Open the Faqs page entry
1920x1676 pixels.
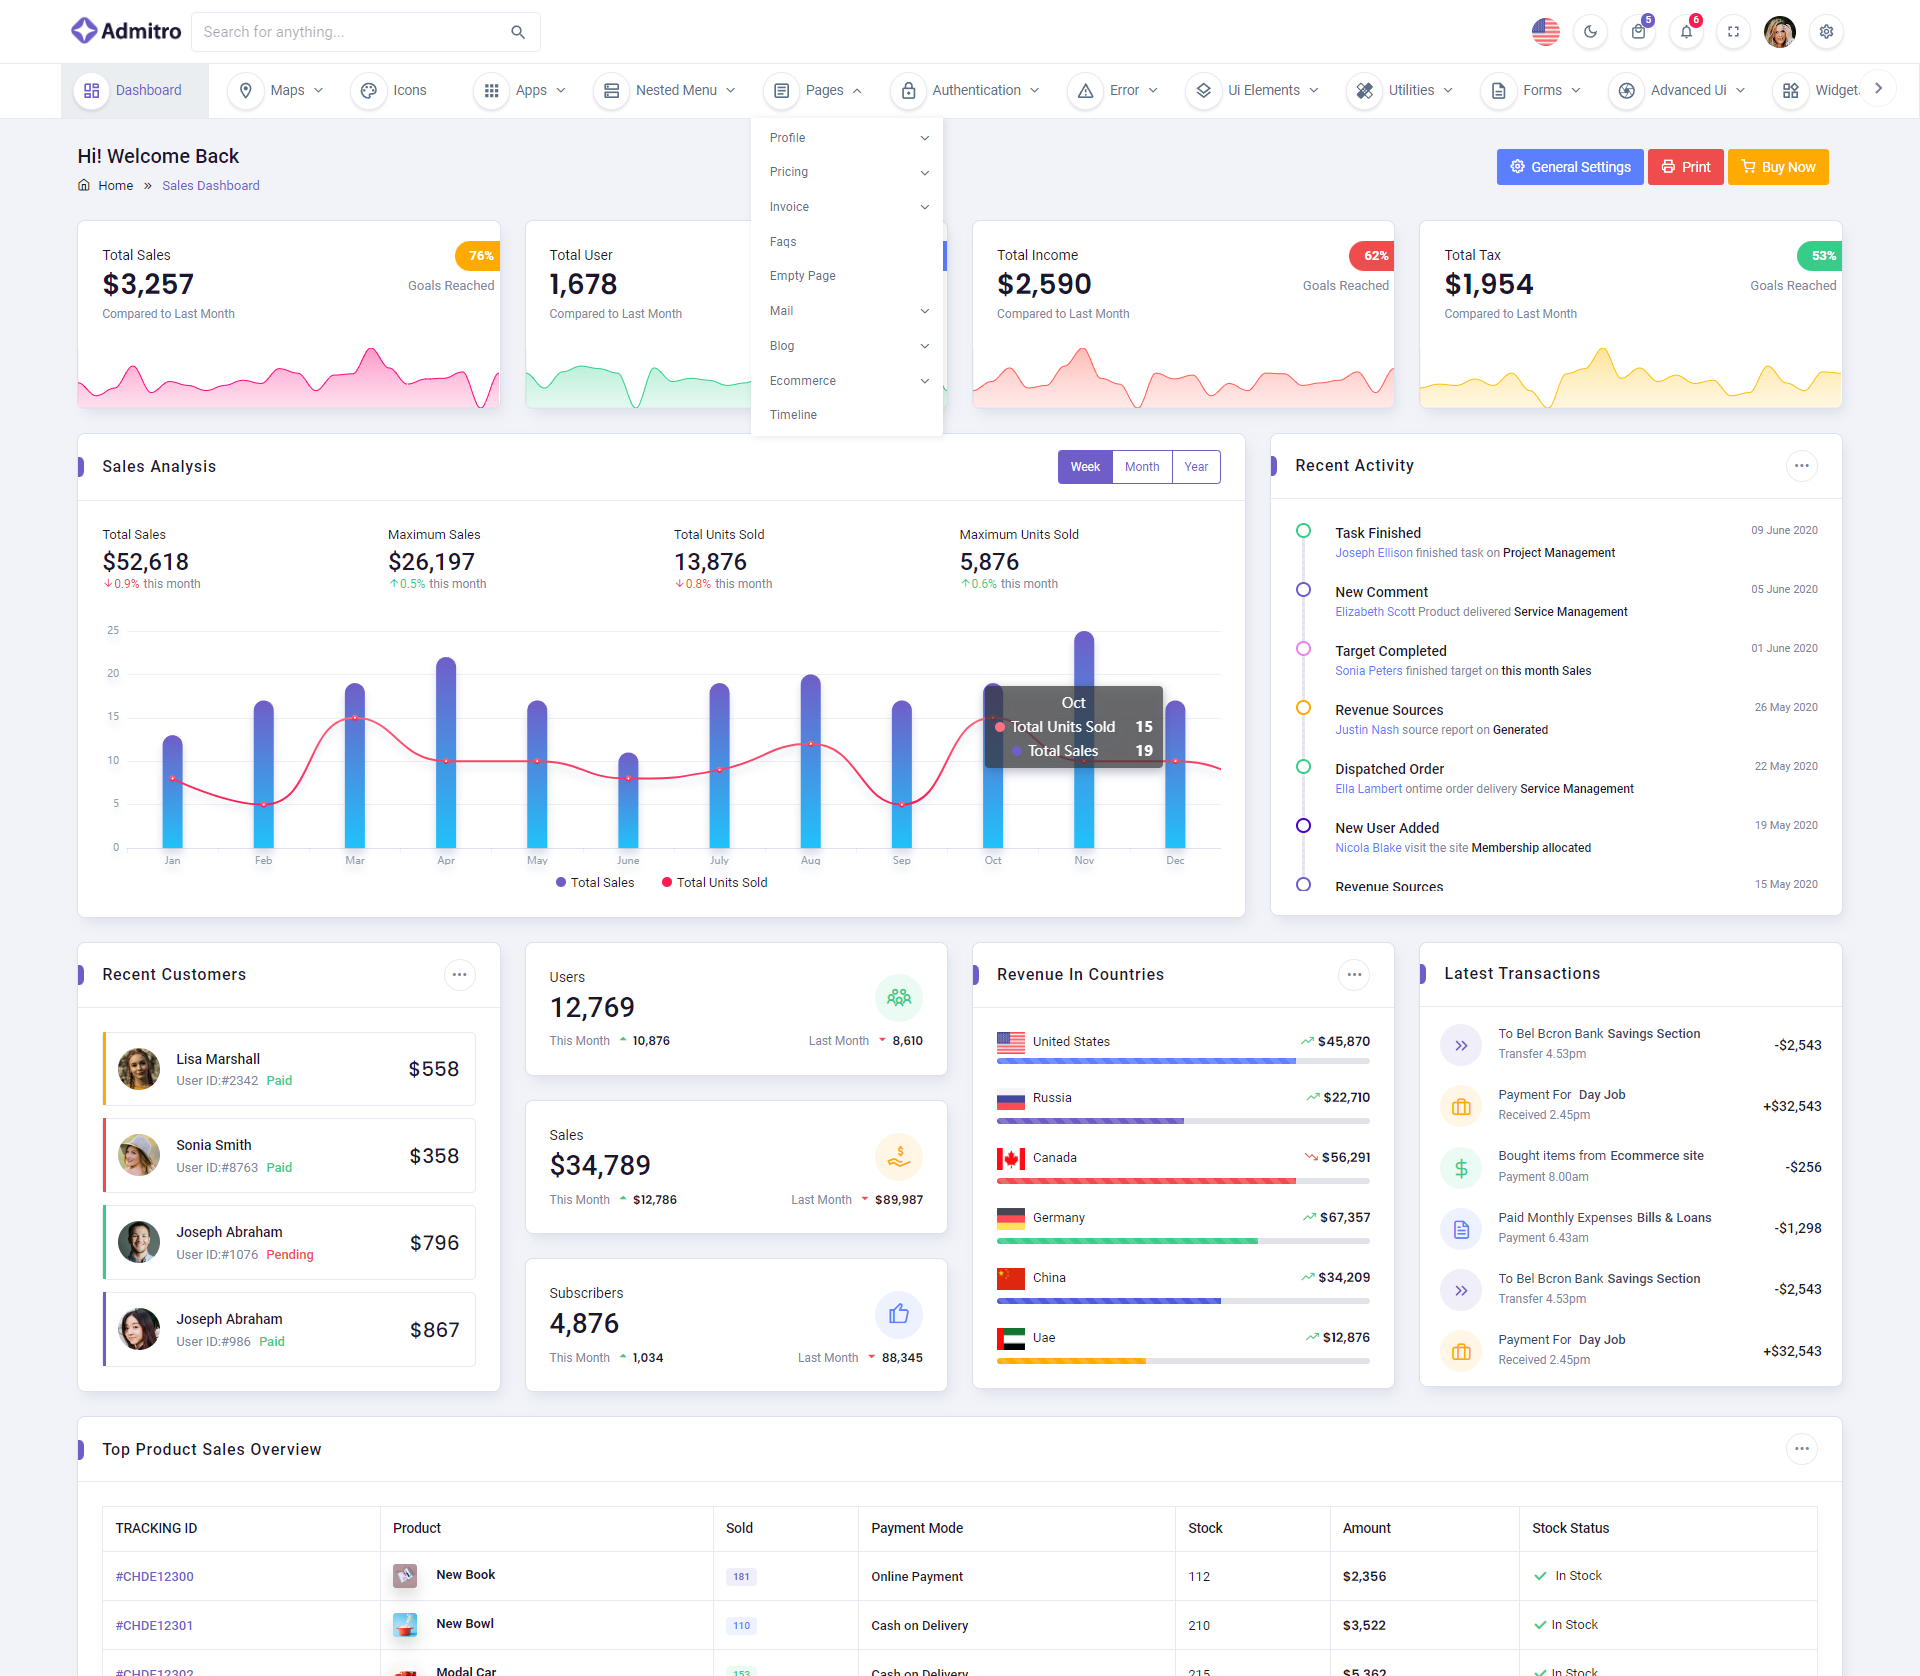pyautogui.click(x=783, y=242)
